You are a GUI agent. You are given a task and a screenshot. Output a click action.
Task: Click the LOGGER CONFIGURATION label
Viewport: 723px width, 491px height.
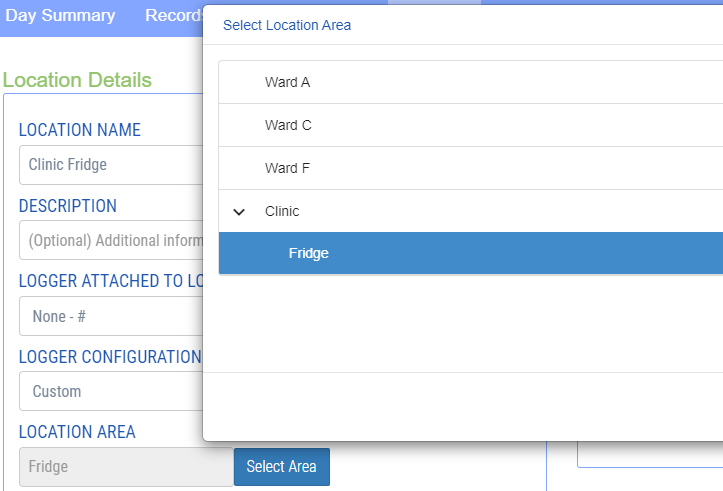[x=110, y=357]
